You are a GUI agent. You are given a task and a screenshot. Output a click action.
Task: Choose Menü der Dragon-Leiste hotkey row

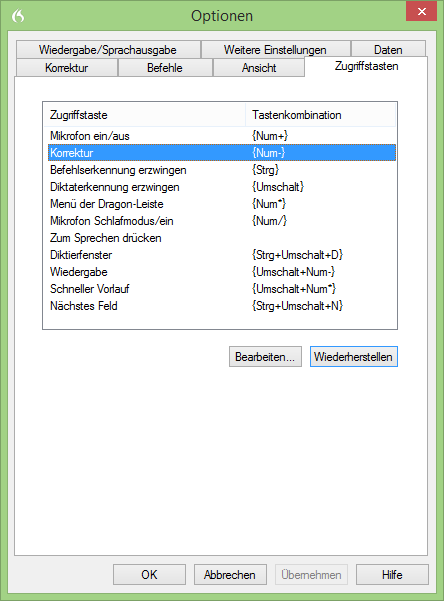click(222, 204)
